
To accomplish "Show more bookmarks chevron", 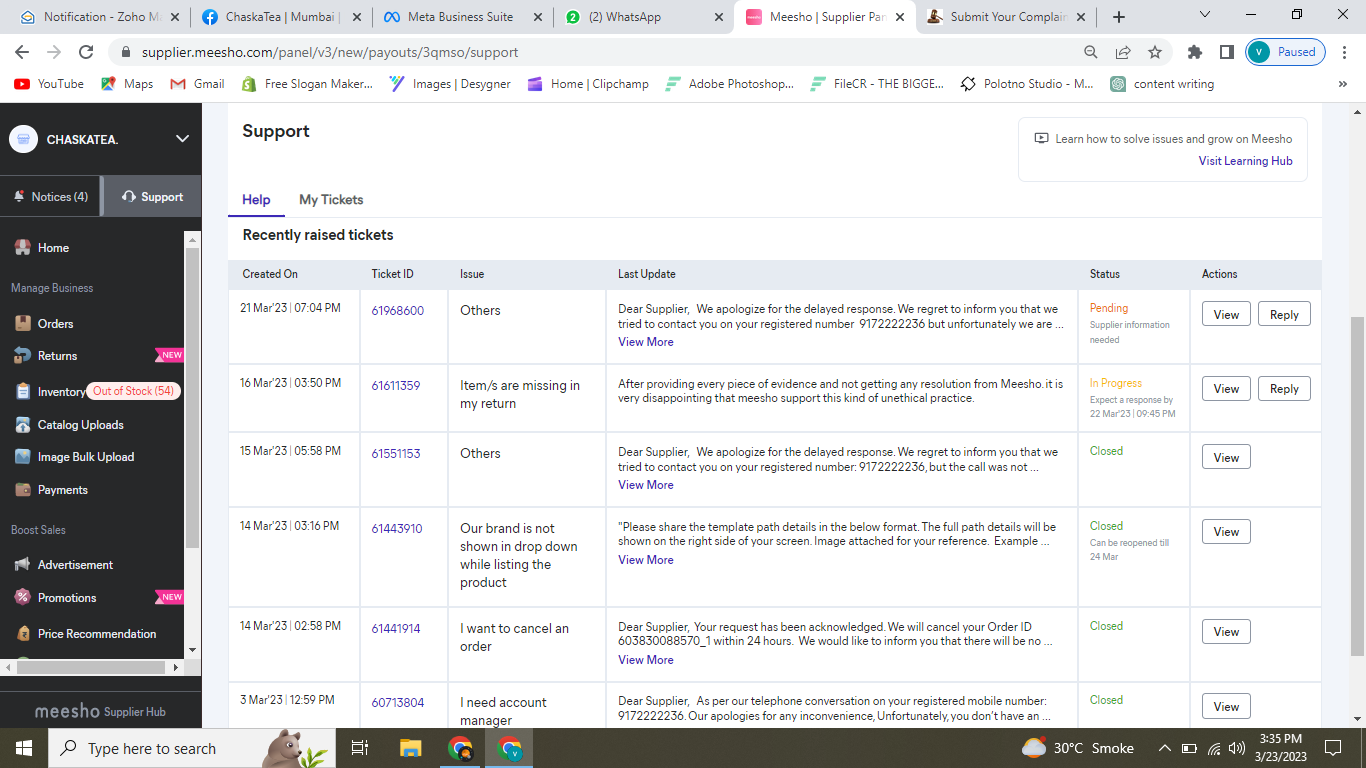I will [x=1343, y=84].
